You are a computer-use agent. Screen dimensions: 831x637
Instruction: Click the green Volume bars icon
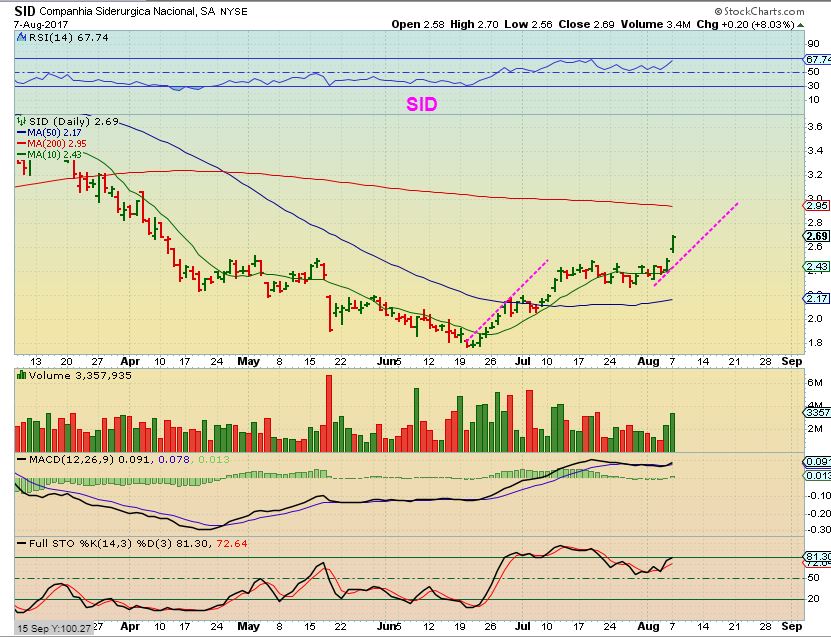pos(22,375)
